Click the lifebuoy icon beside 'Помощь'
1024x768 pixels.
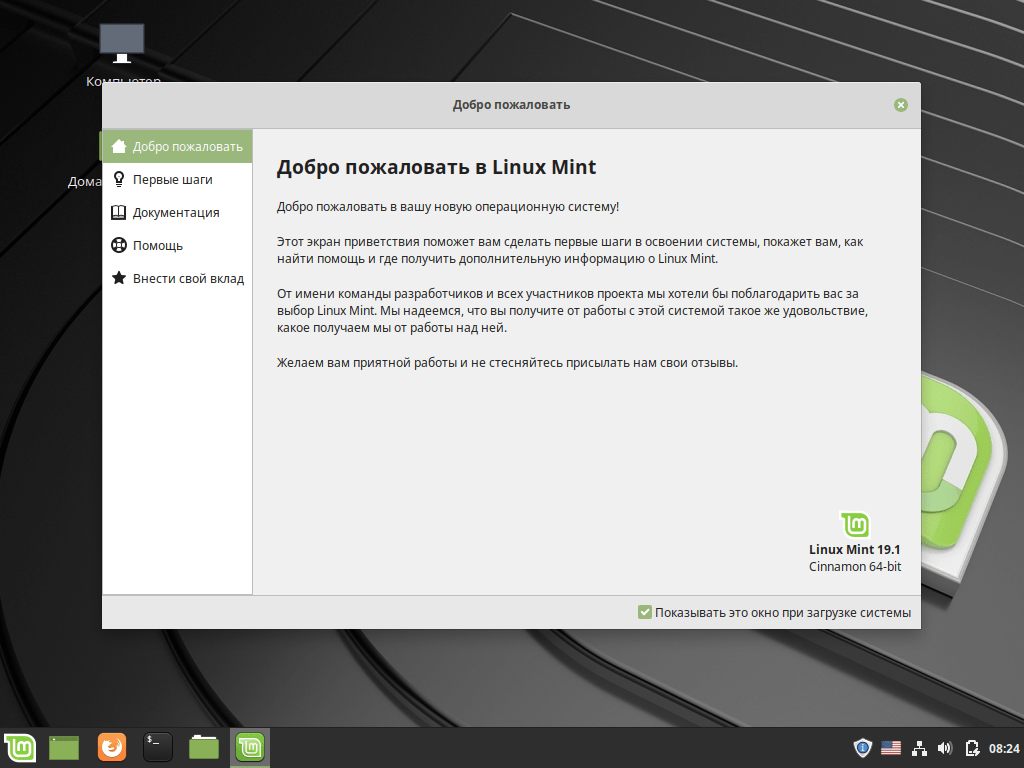119,245
